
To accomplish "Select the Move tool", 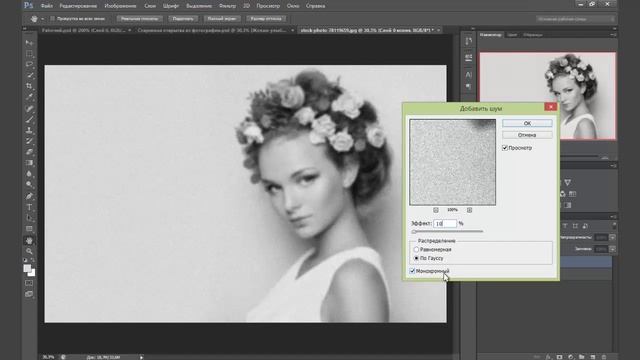I will click(29, 43).
